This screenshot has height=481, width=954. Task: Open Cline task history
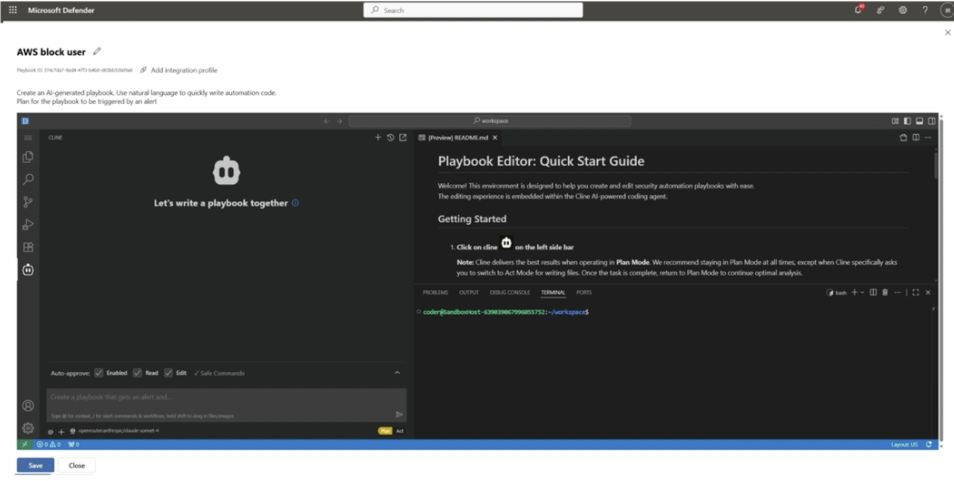pyautogui.click(x=391, y=137)
